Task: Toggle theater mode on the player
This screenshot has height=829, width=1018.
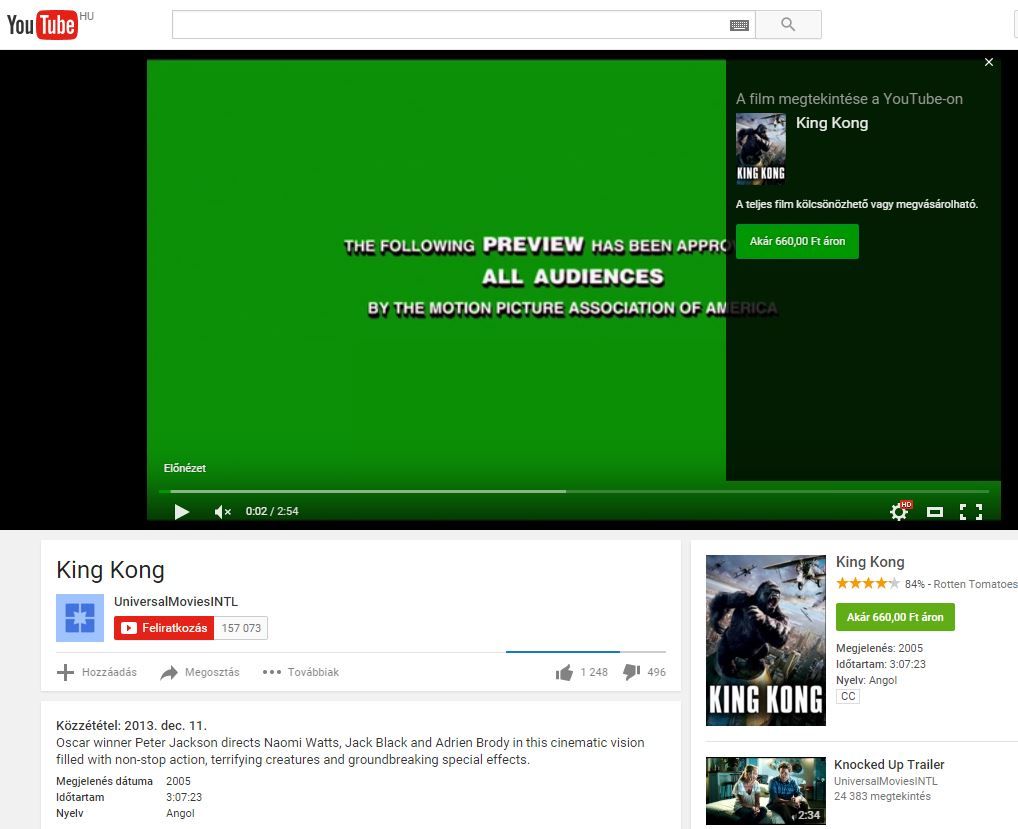Action: pyautogui.click(x=935, y=512)
